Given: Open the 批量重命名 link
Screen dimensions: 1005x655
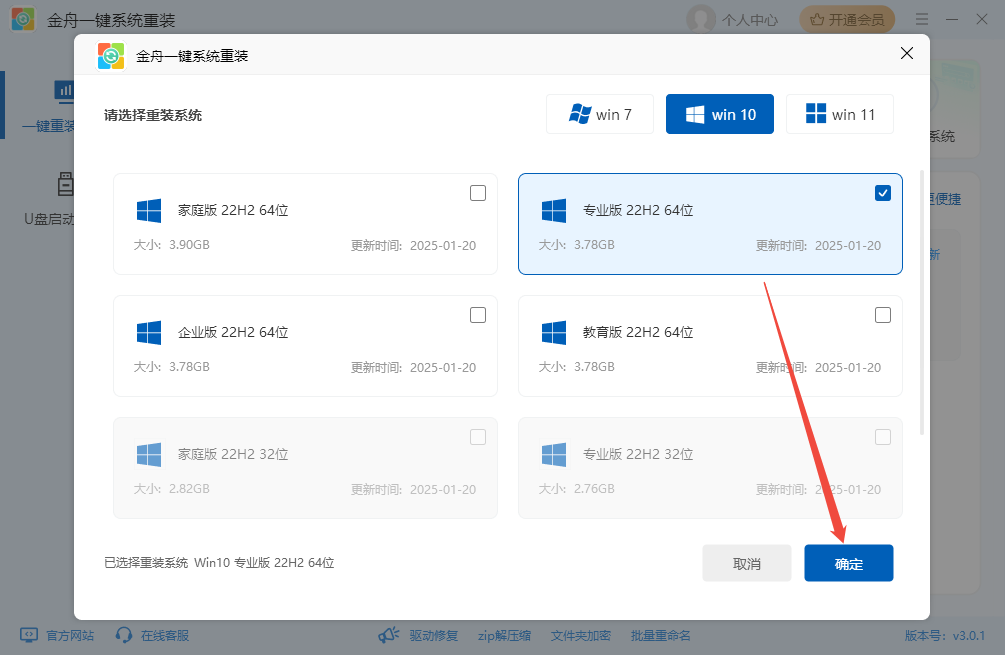Looking at the screenshot, I should 661,635.
